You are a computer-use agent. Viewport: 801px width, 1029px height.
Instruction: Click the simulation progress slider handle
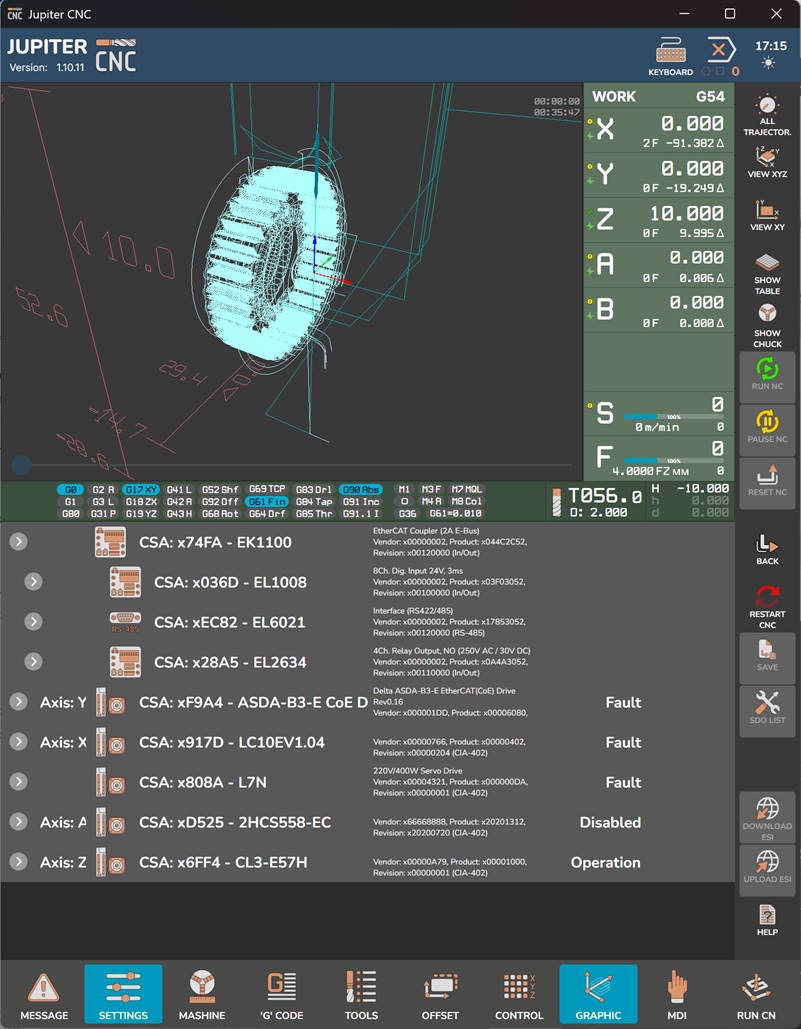[21, 464]
